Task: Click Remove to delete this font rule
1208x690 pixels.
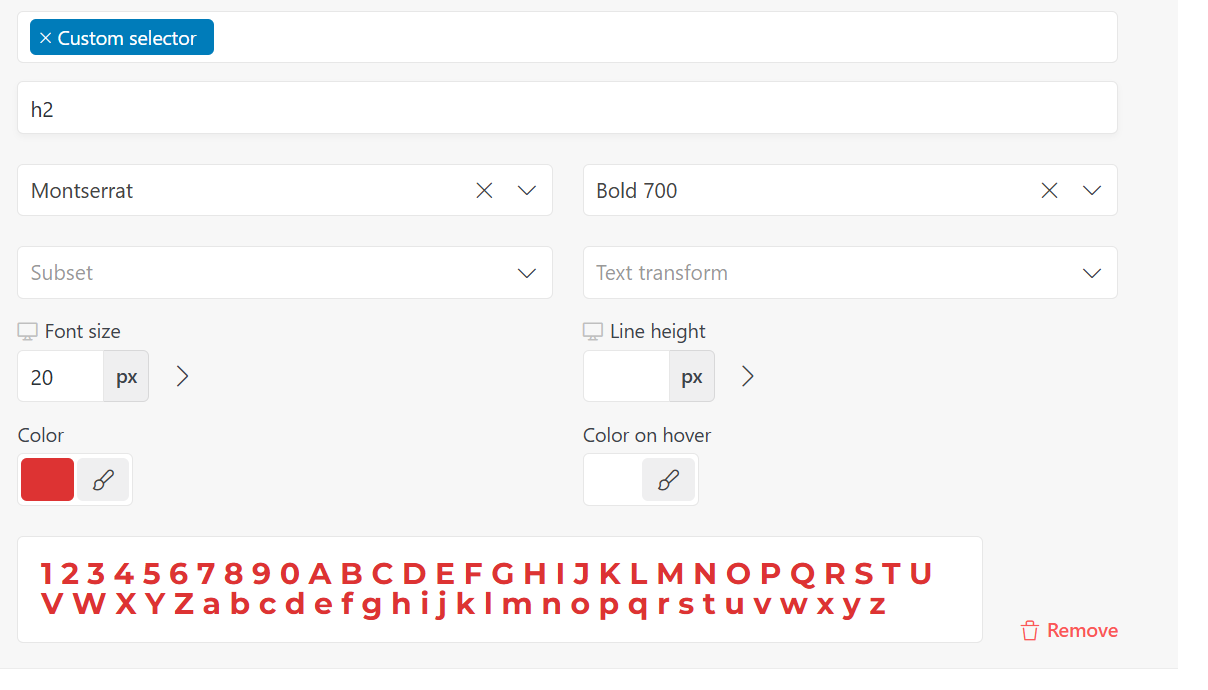Action: click(x=1069, y=631)
